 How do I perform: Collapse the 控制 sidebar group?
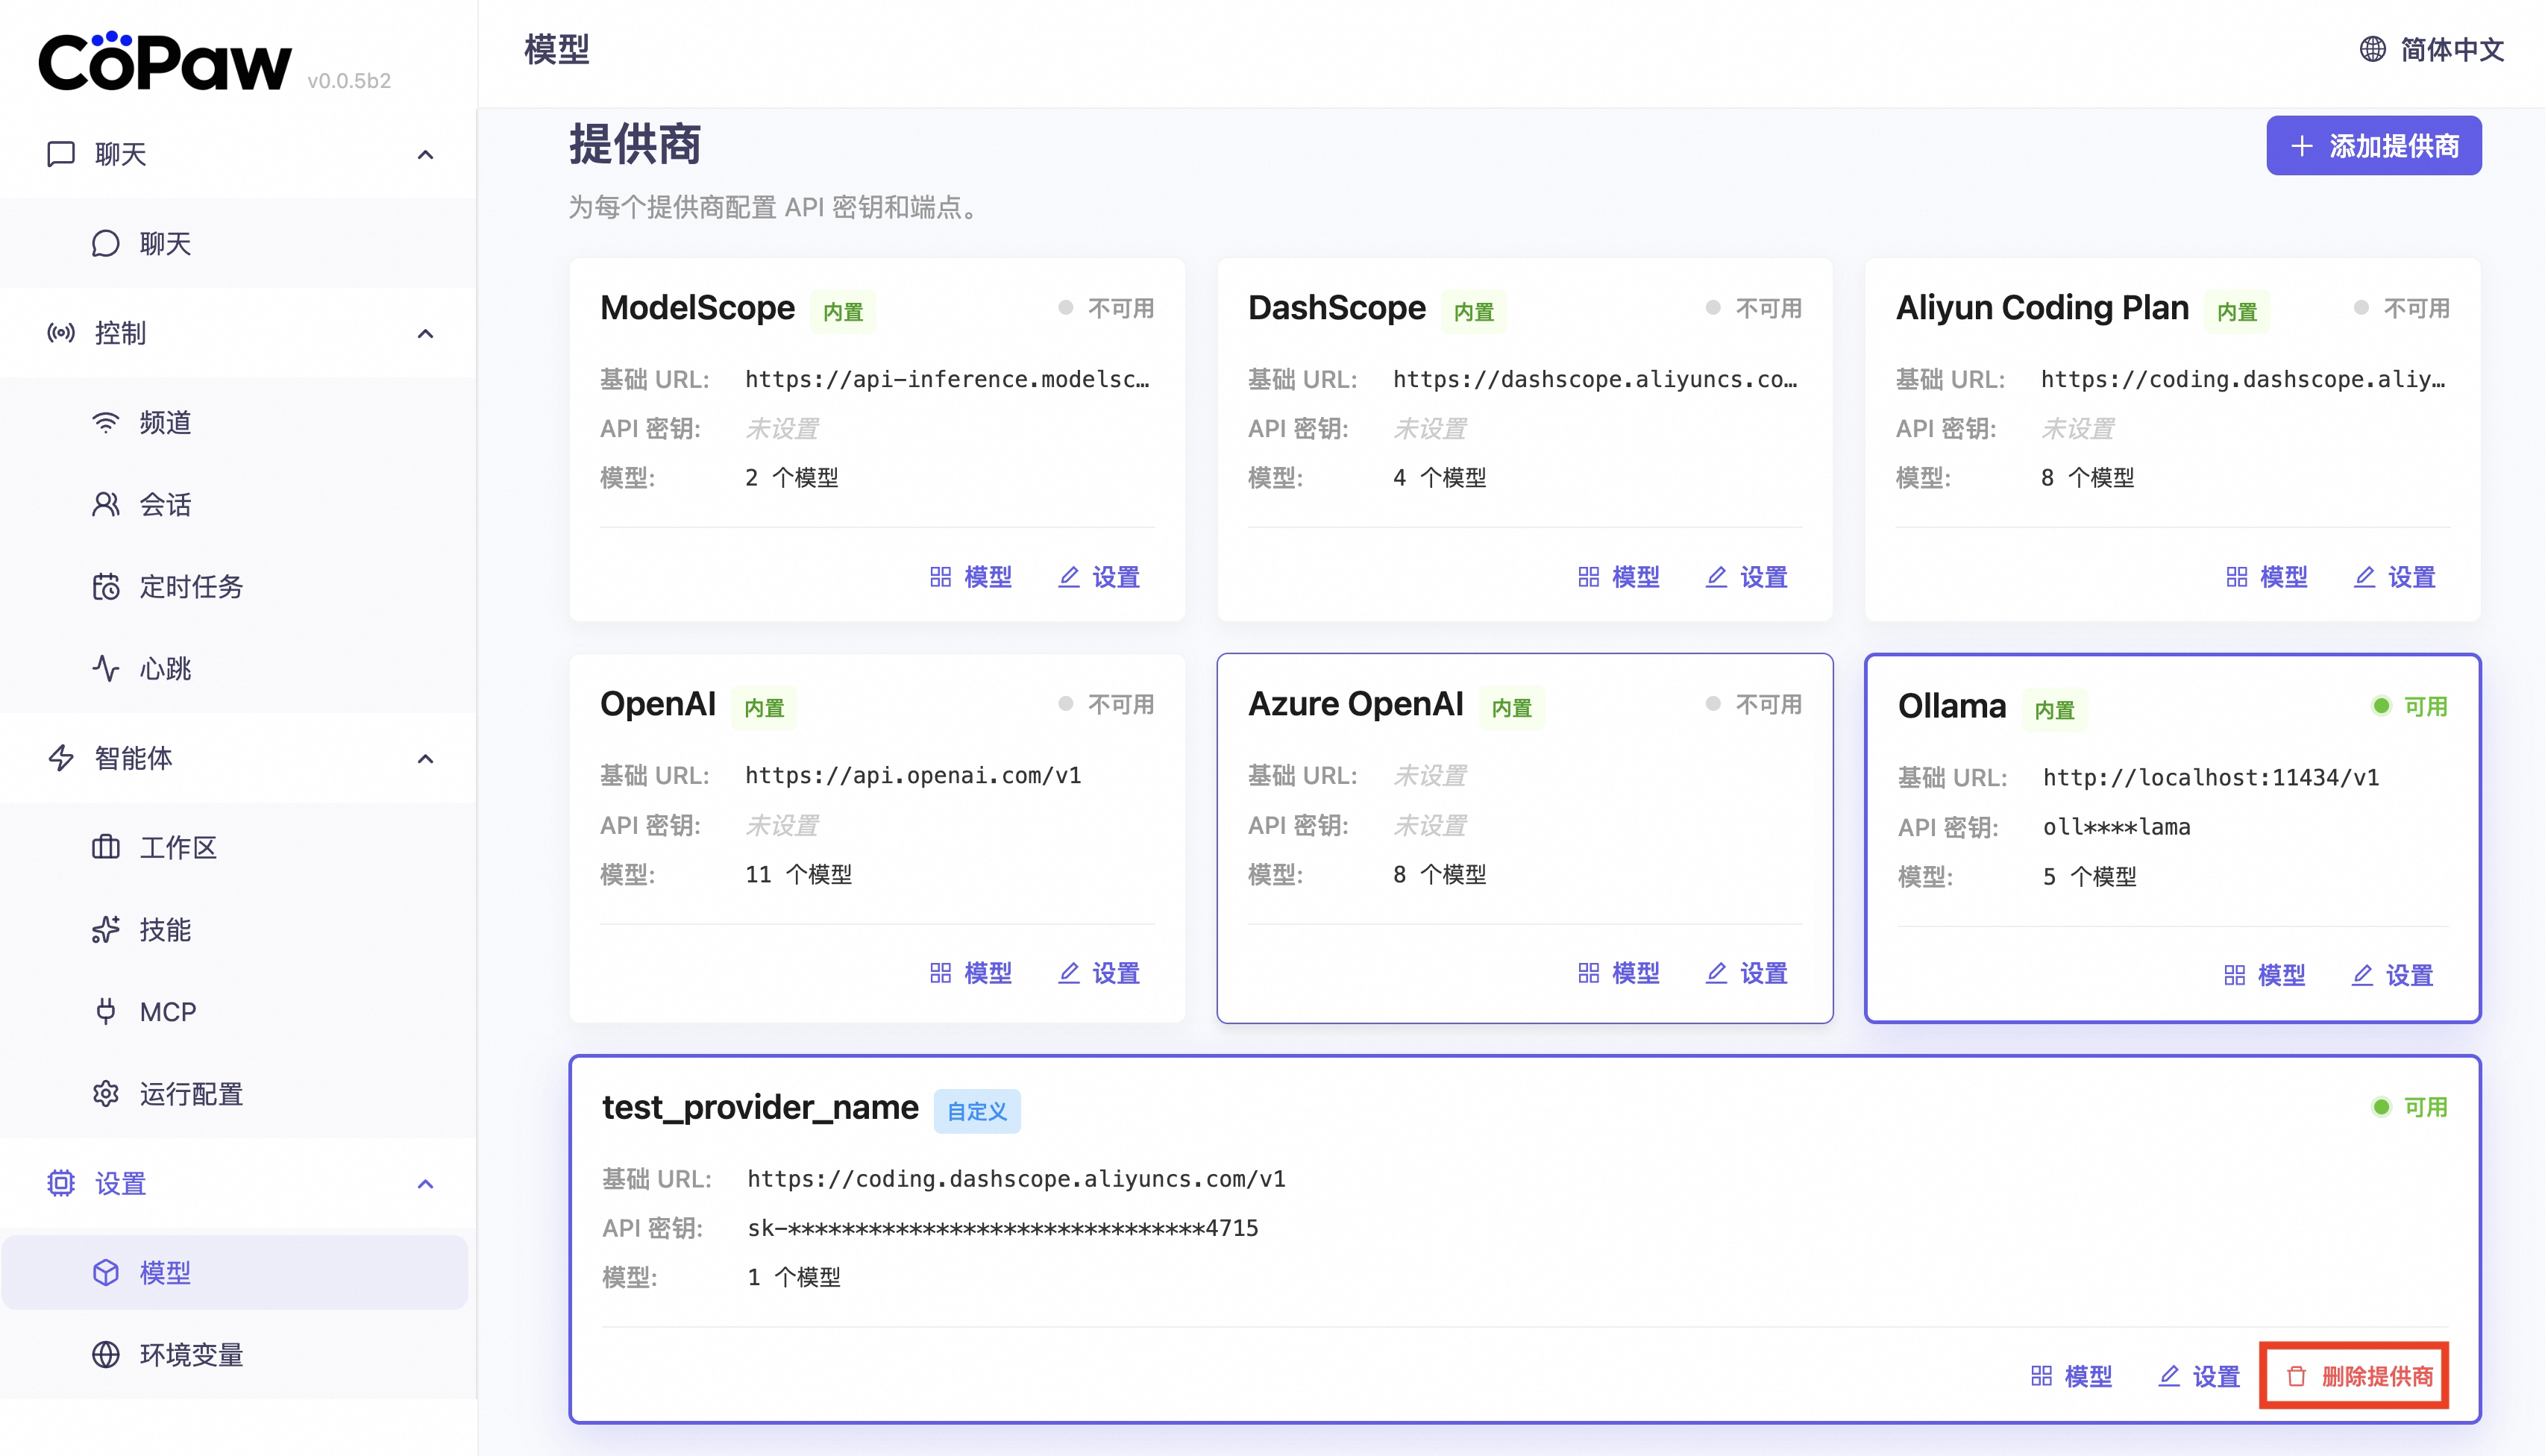(x=425, y=333)
